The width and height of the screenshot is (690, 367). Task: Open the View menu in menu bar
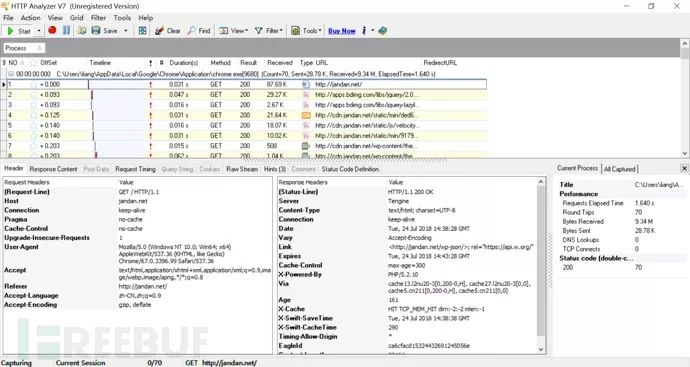(x=55, y=18)
